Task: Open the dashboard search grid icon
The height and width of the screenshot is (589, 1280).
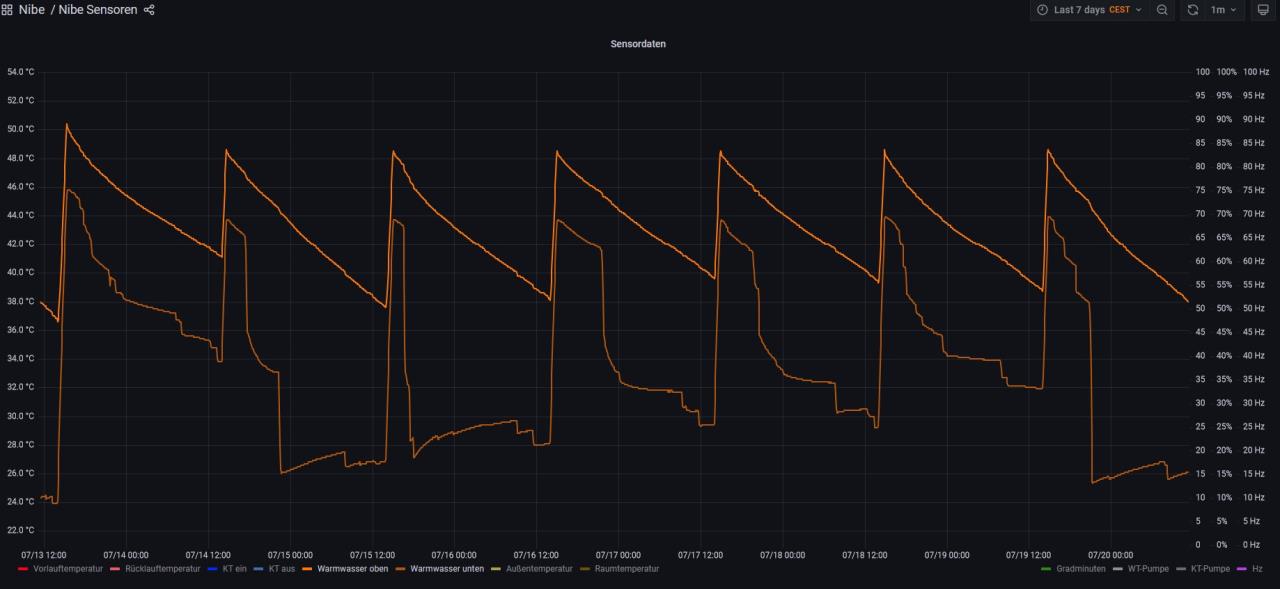Action: [7, 10]
